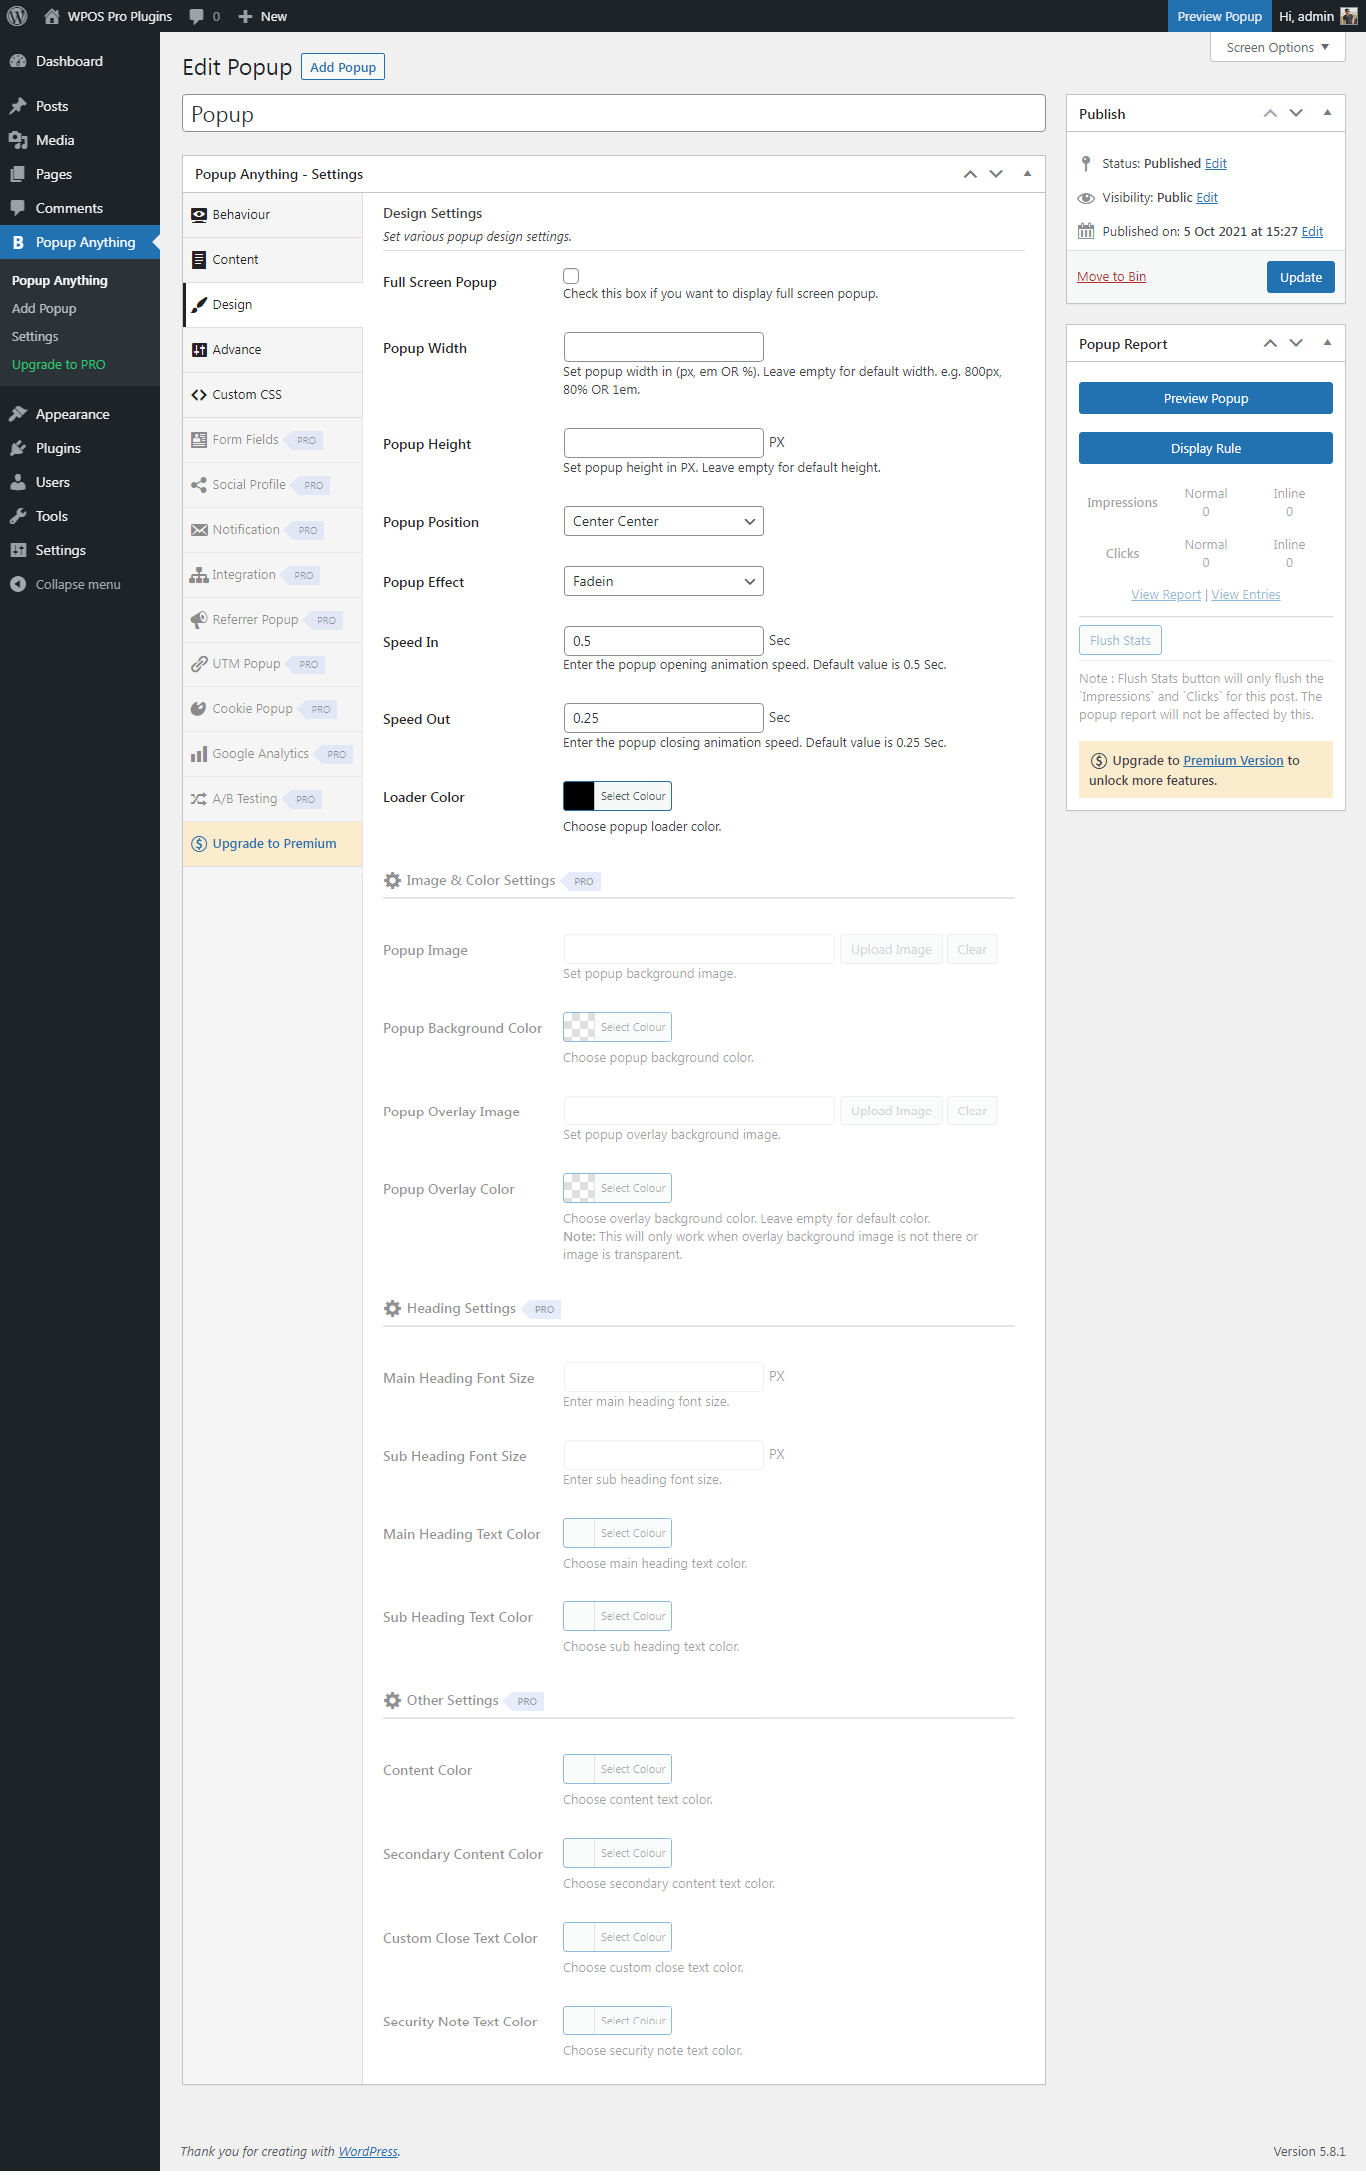Expand Screen Options panel
This screenshot has width=1366, height=2175.
point(1277,47)
